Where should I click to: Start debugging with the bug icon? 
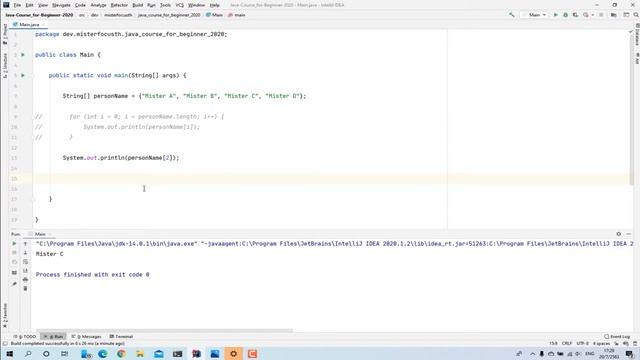565,15
